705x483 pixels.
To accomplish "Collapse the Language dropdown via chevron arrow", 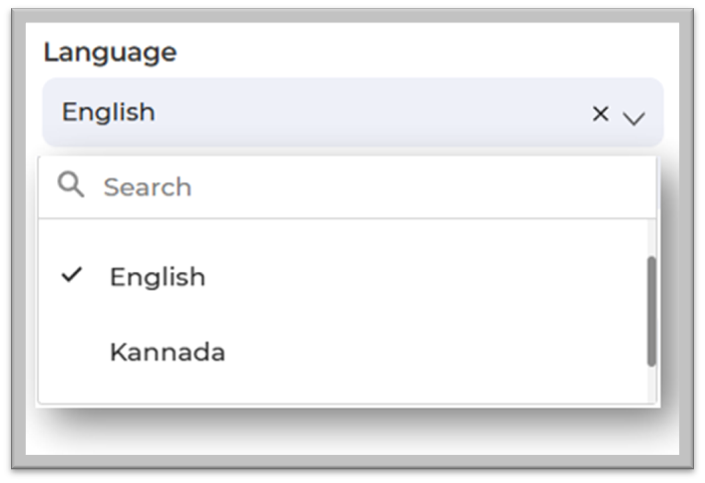I will pyautogui.click(x=634, y=118).
